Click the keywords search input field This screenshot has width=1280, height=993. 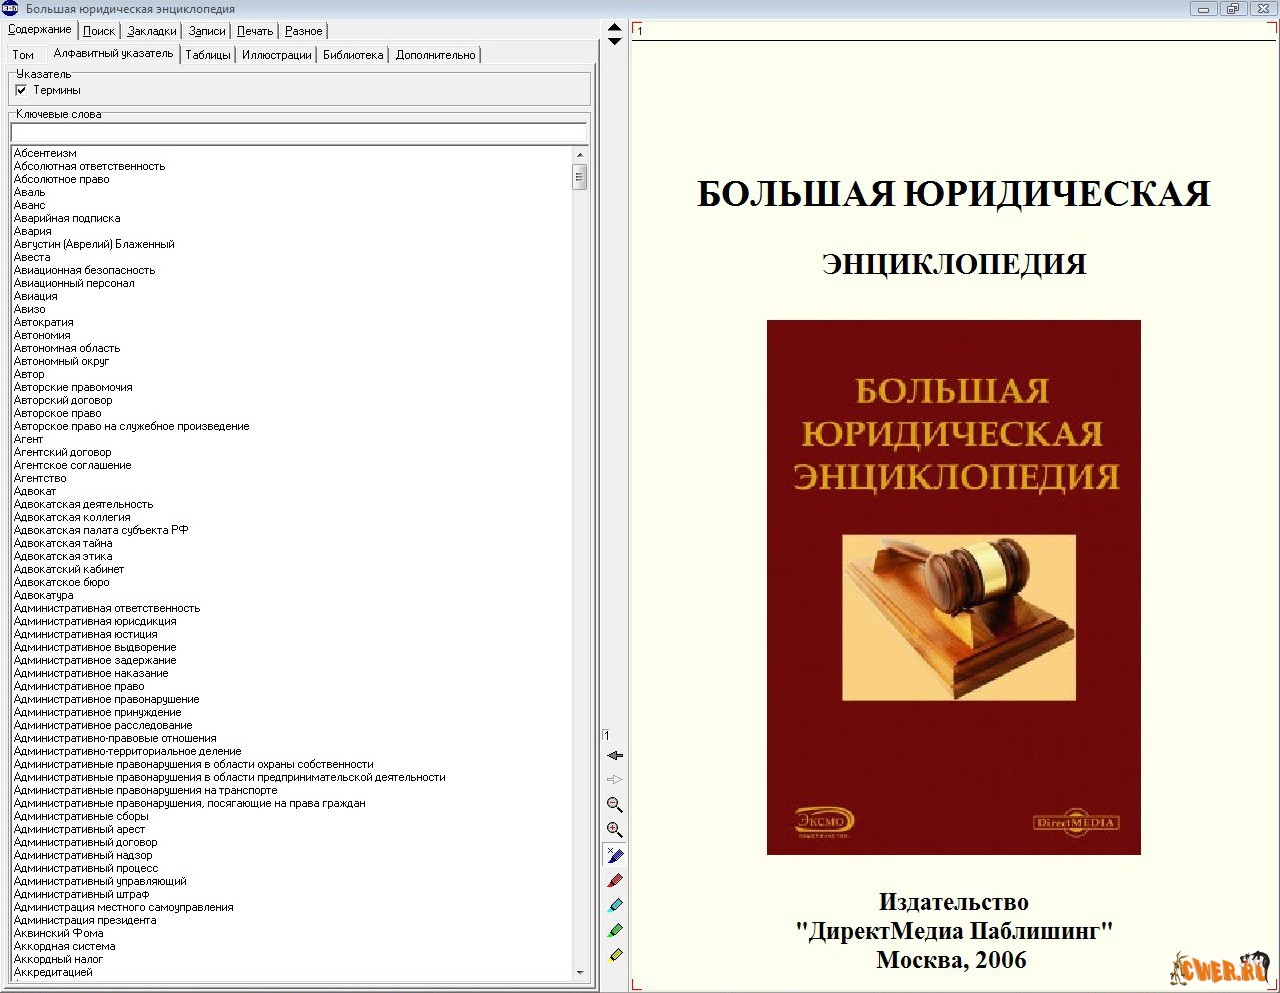(298, 133)
